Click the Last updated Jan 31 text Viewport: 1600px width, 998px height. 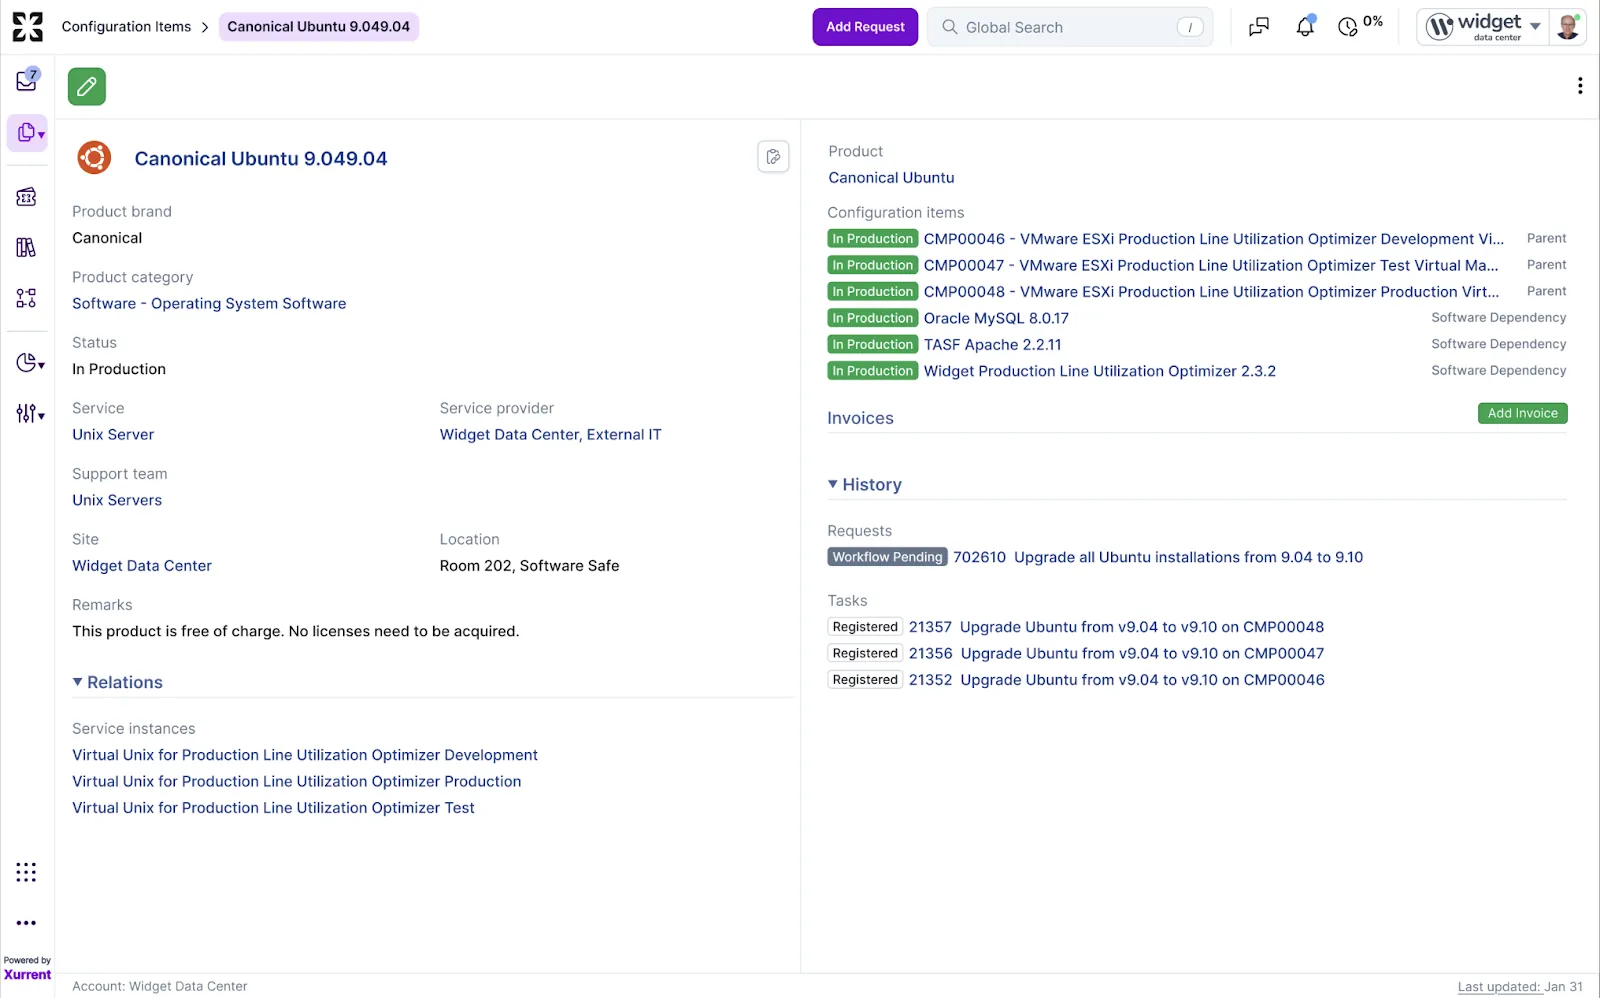(x=1520, y=986)
